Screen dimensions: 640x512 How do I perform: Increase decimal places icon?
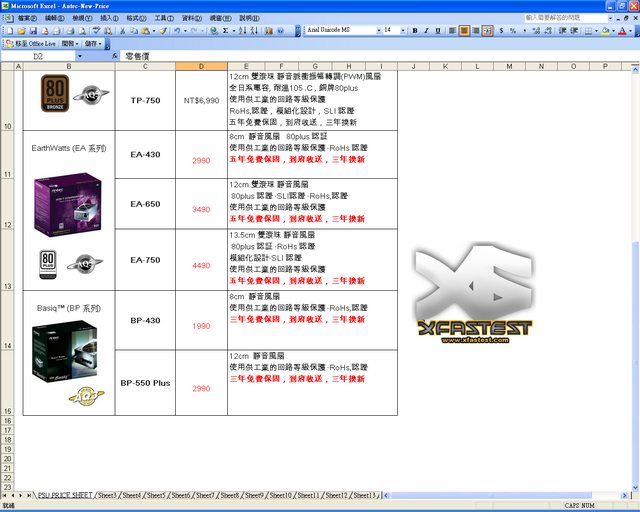536,31
